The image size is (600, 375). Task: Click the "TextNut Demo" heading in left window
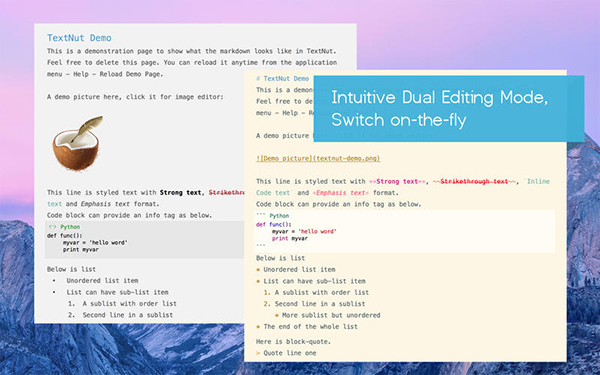coord(79,38)
